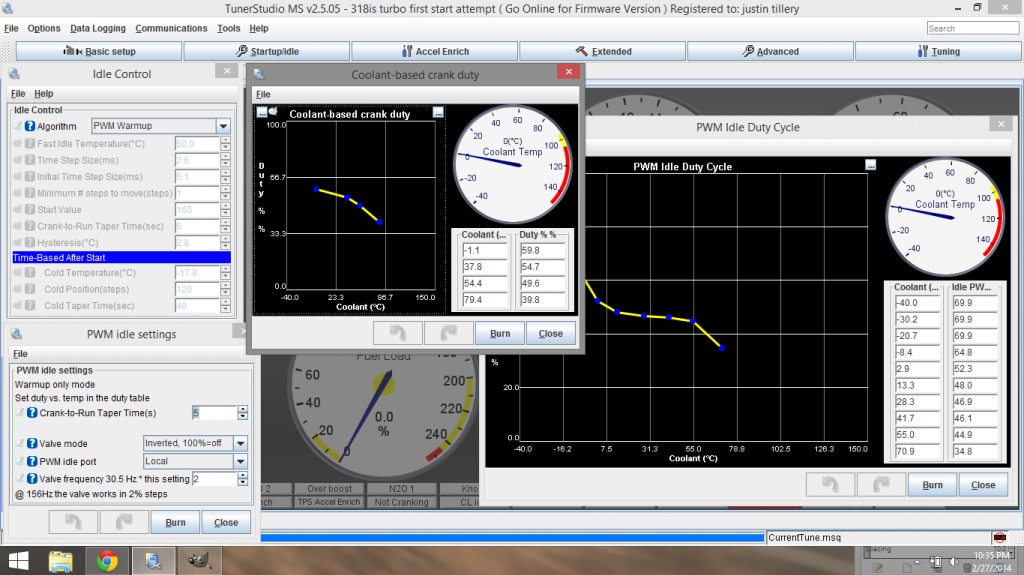1024x575 pixels.
Task: Open Windows Start button
Action: tap(18, 561)
